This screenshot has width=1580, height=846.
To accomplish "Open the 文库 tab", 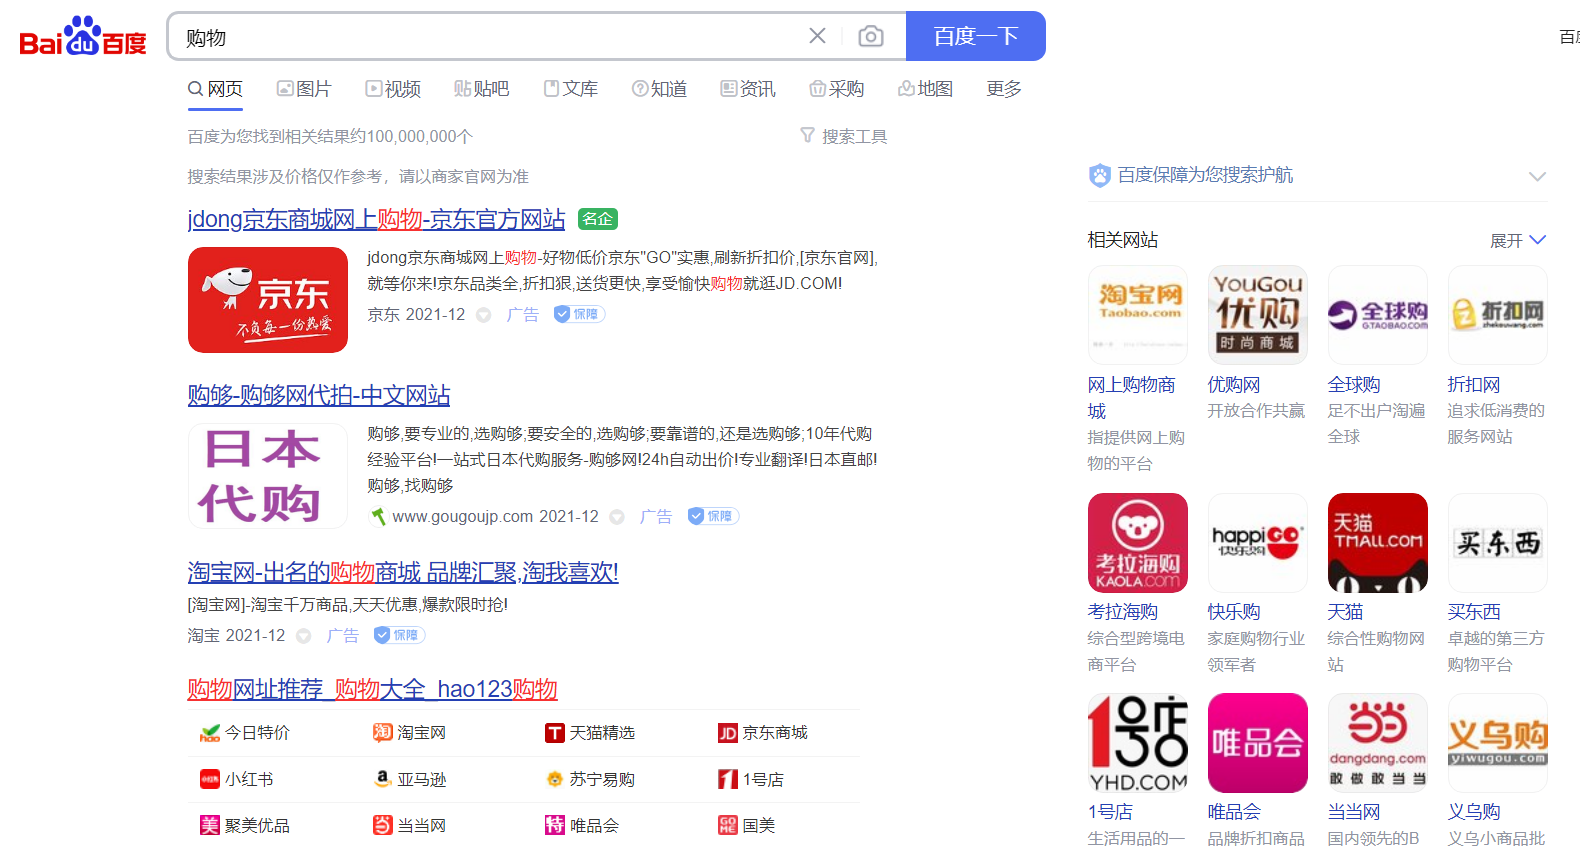I will 571,89.
